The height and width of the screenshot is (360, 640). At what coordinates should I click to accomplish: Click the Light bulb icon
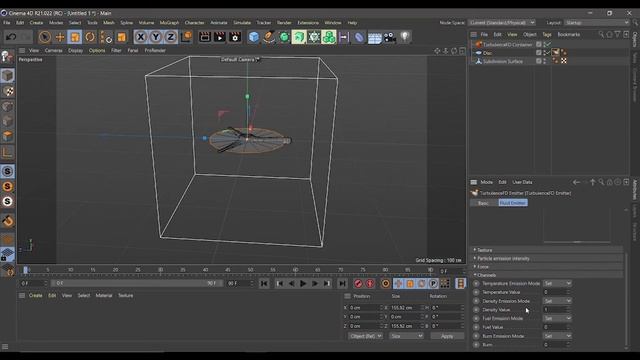point(405,37)
